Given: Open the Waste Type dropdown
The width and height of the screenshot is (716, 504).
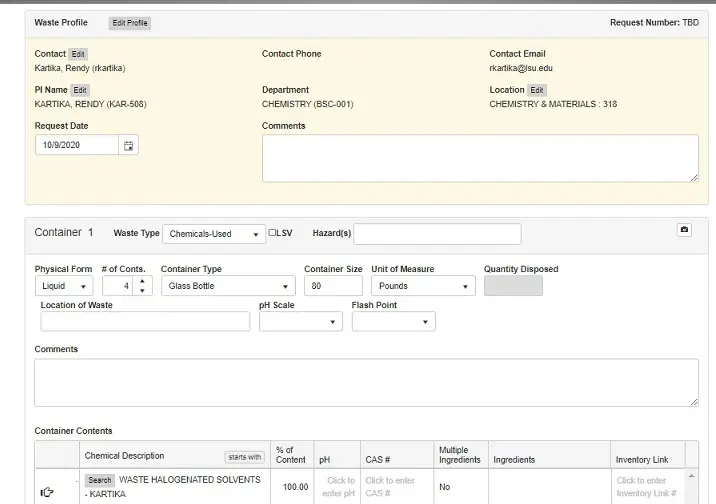Looking at the screenshot, I should [x=213, y=234].
